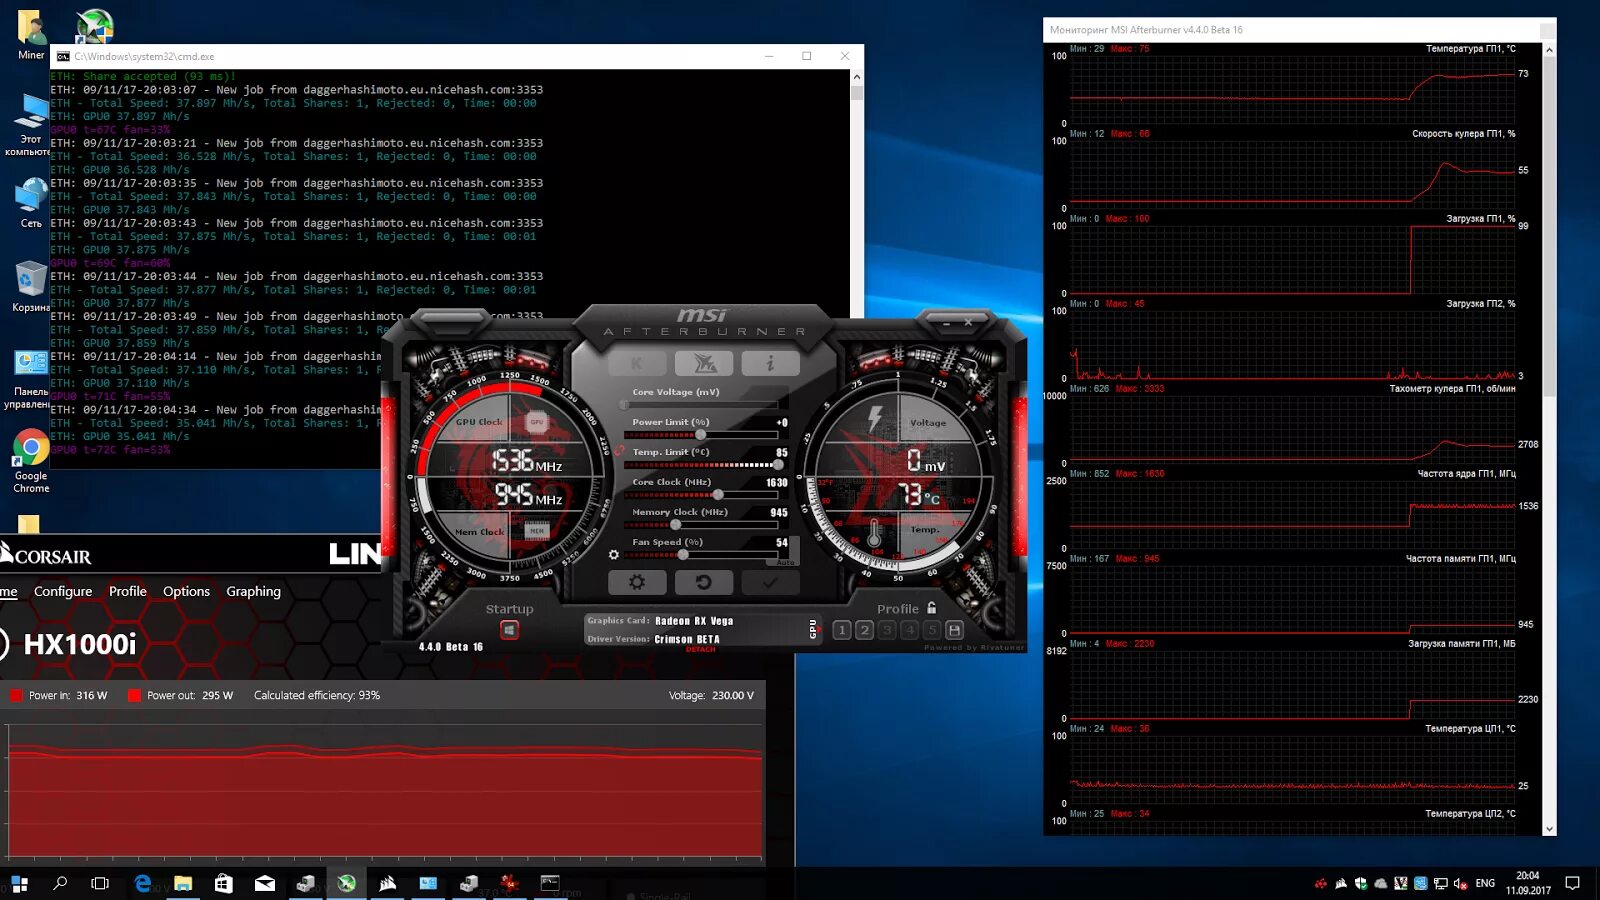The image size is (1600, 900).
Task: Open muted volume speaker tray icon
Action: point(1460,884)
